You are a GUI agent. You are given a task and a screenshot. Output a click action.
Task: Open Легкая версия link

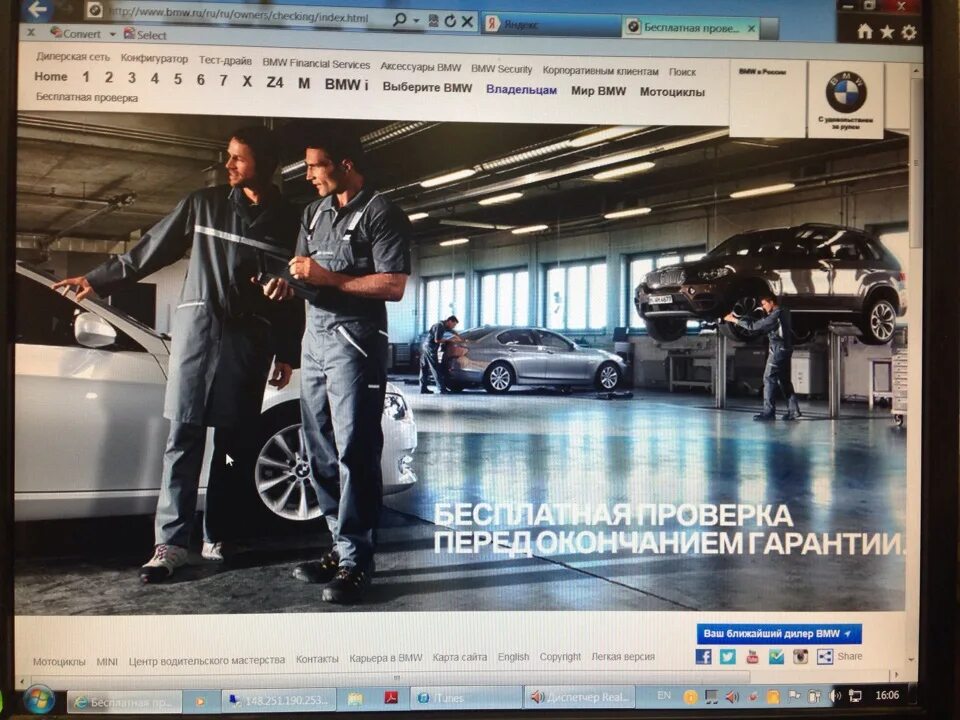coord(623,656)
